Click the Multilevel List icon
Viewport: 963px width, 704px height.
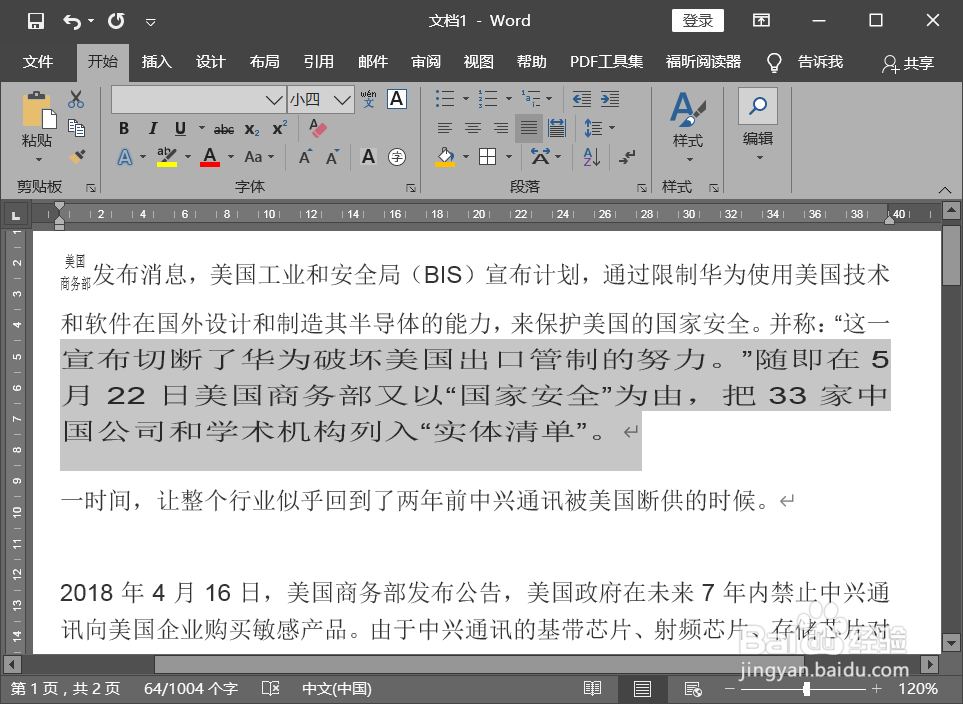pos(531,98)
